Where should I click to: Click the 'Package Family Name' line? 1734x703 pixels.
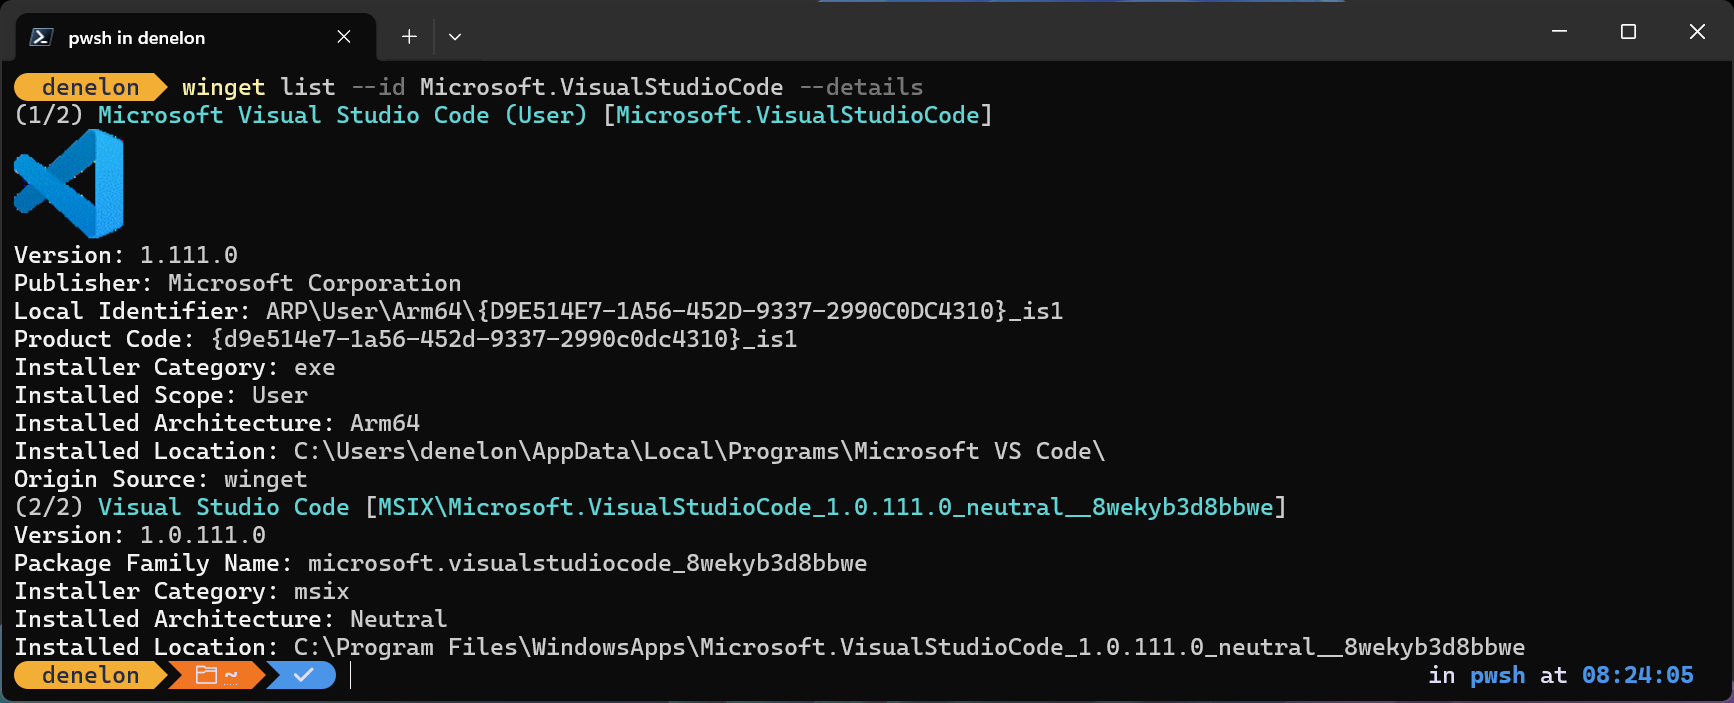point(440,563)
